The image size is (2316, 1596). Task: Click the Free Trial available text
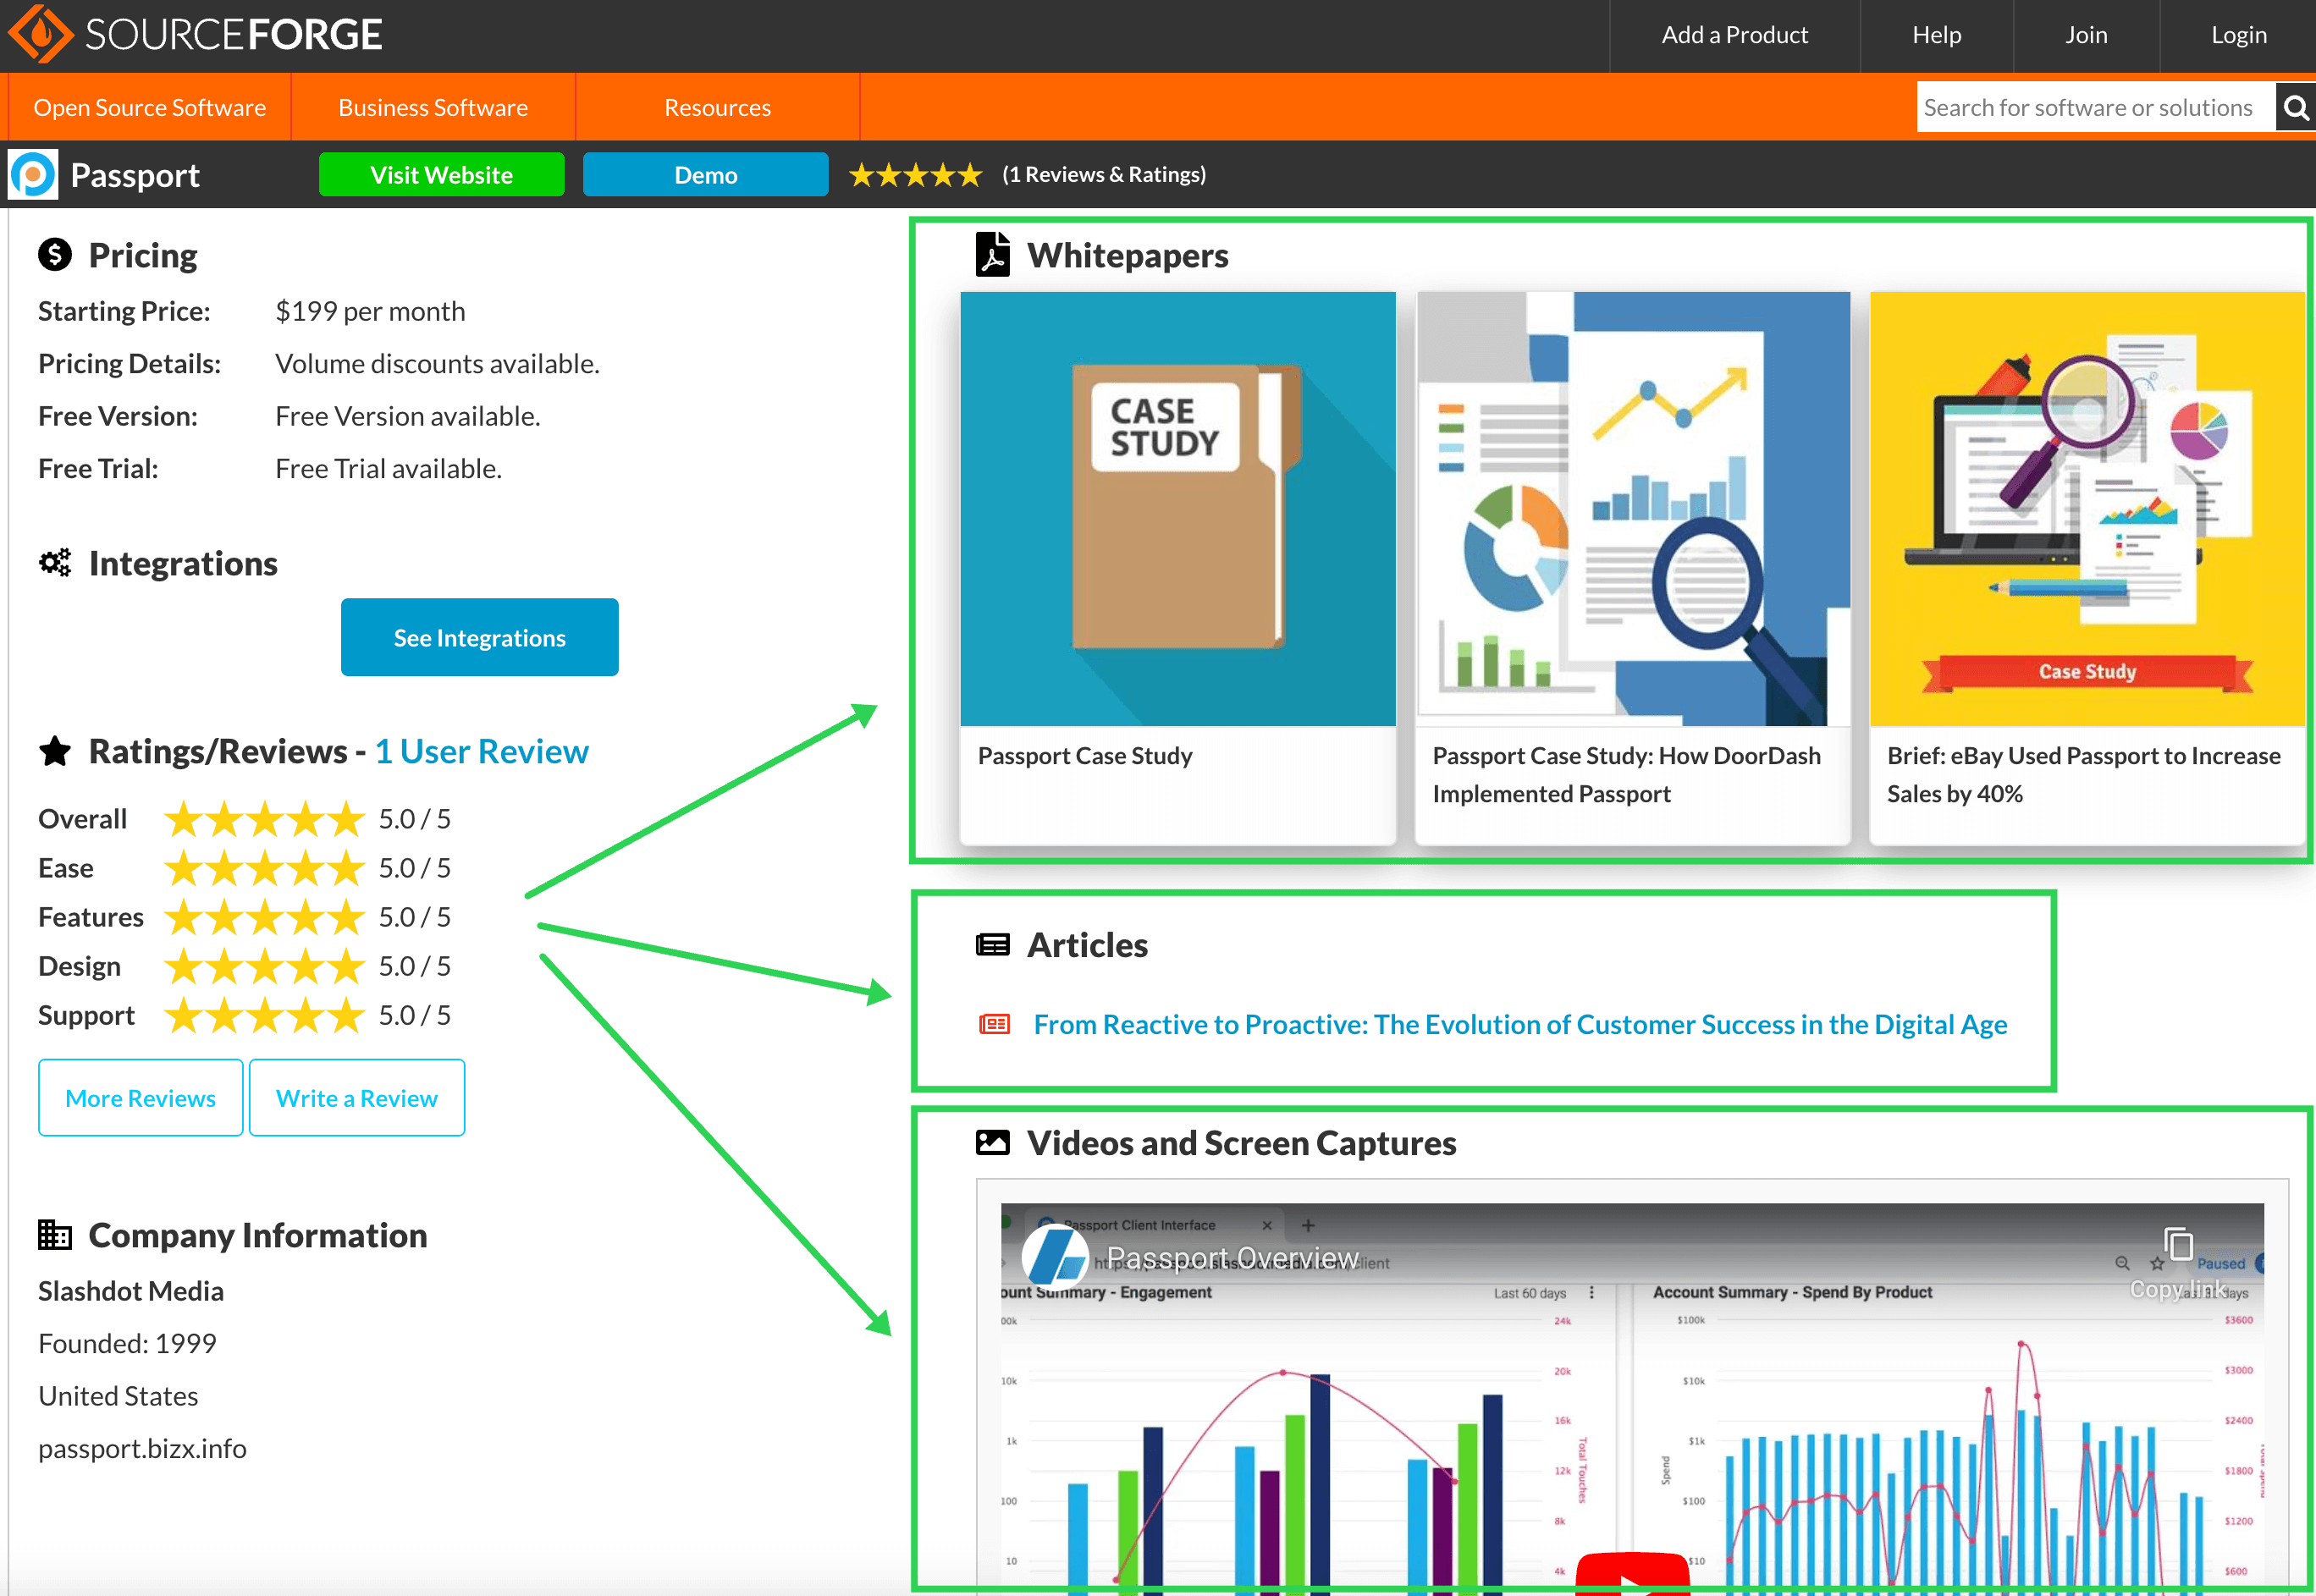click(x=388, y=469)
